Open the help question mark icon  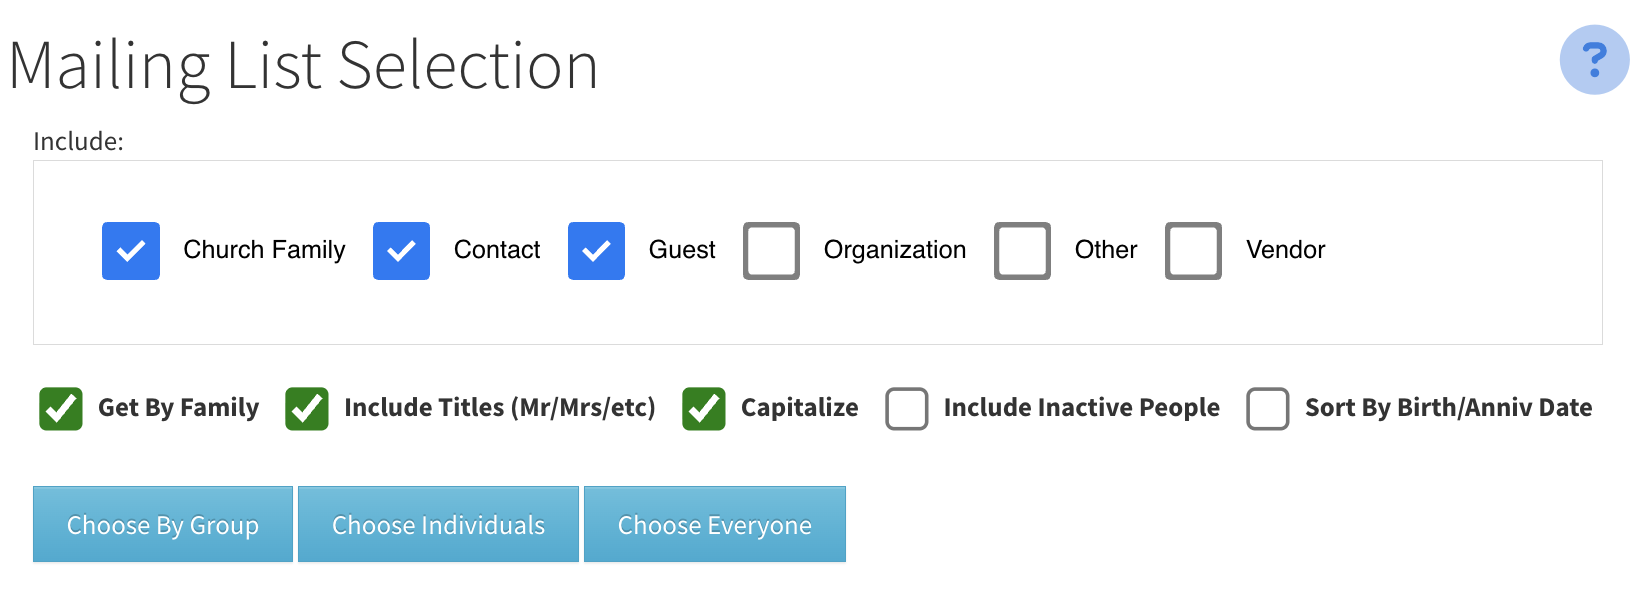pyautogui.click(x=1594, y=60)
